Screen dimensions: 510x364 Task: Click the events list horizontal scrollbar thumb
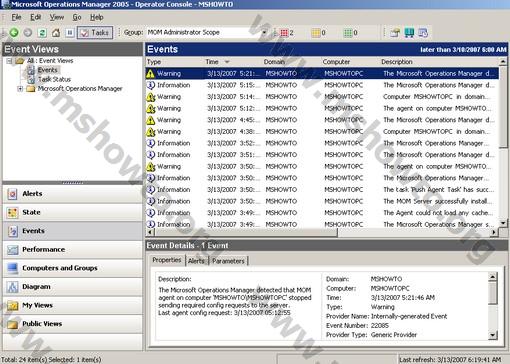coord(245,232)
